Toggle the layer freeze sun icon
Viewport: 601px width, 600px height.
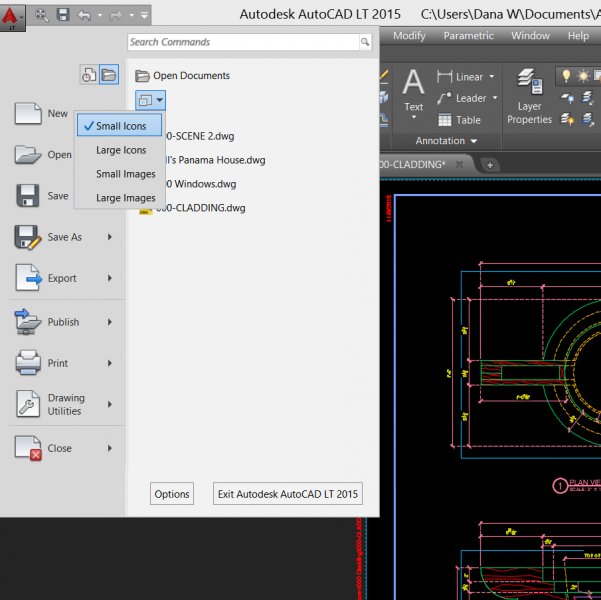tap(583, 76)
